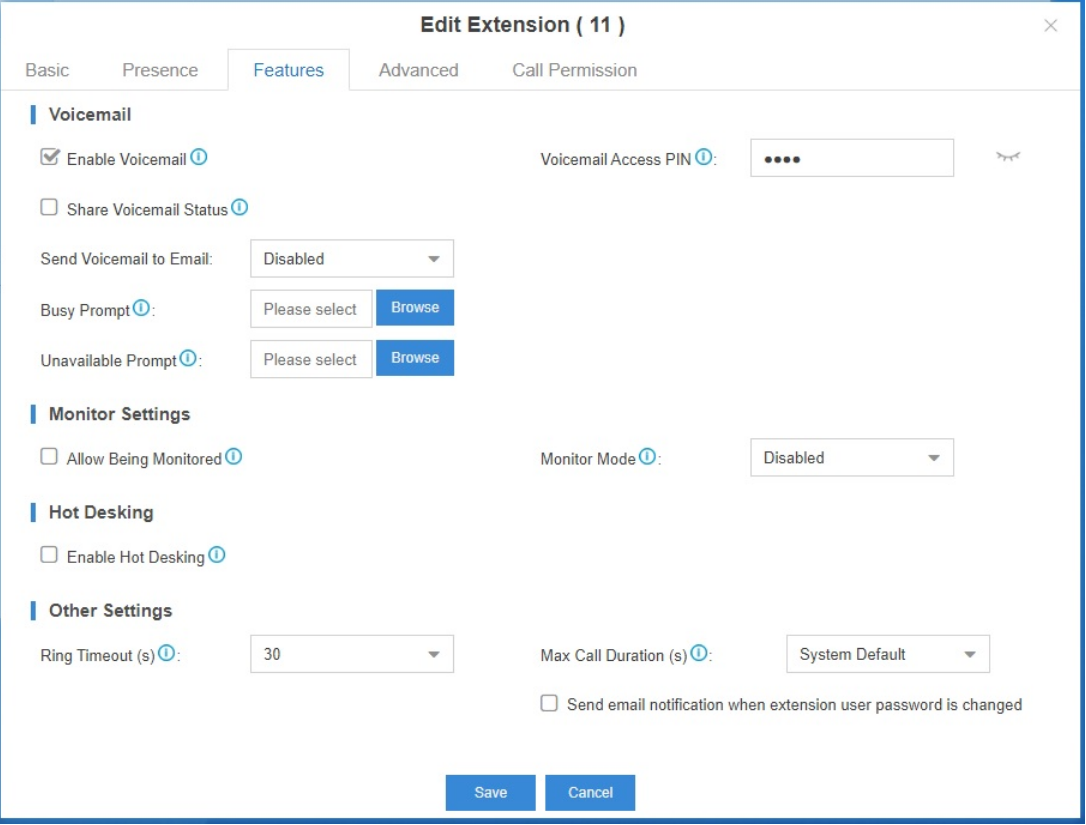Open Ring Timeout info icon
Image resolution: width=1086 pixels, height=825 pixels.
point(166,653)
